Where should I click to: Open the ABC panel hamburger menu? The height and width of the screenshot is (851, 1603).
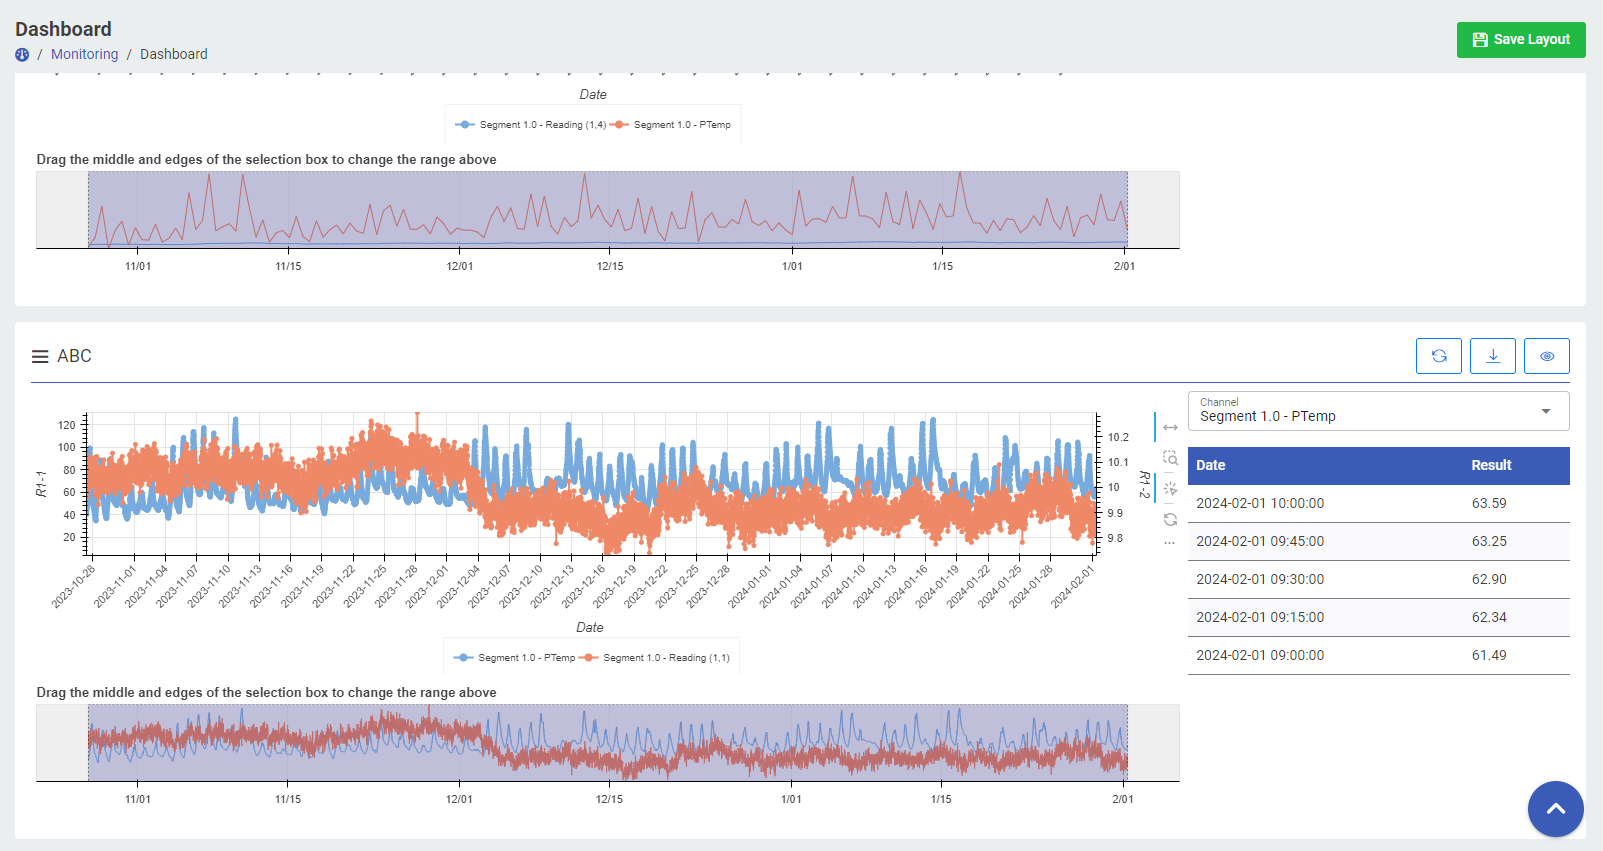[40, 357]
